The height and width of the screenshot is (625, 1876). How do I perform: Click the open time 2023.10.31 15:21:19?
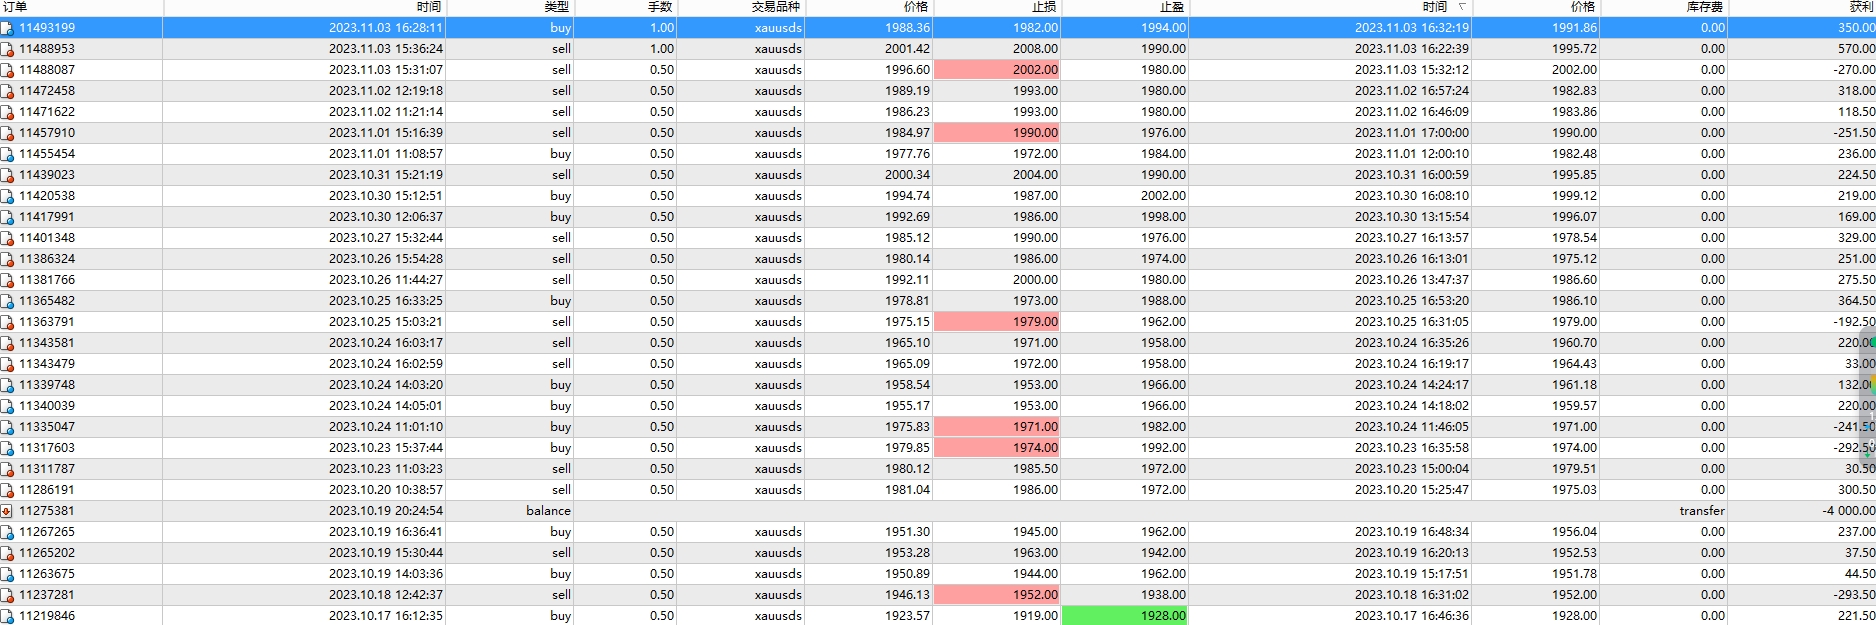click(386, 175)
